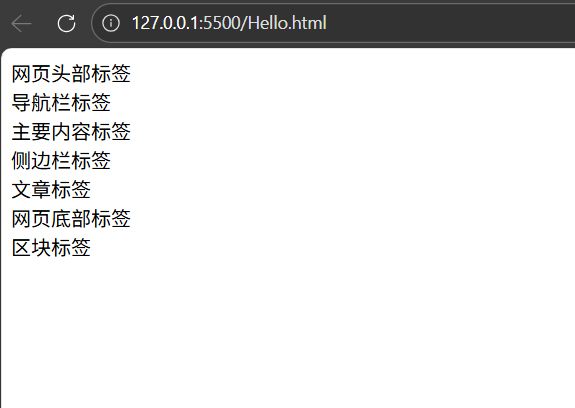Click the 导航栏标签 nav text

(61, 102)
